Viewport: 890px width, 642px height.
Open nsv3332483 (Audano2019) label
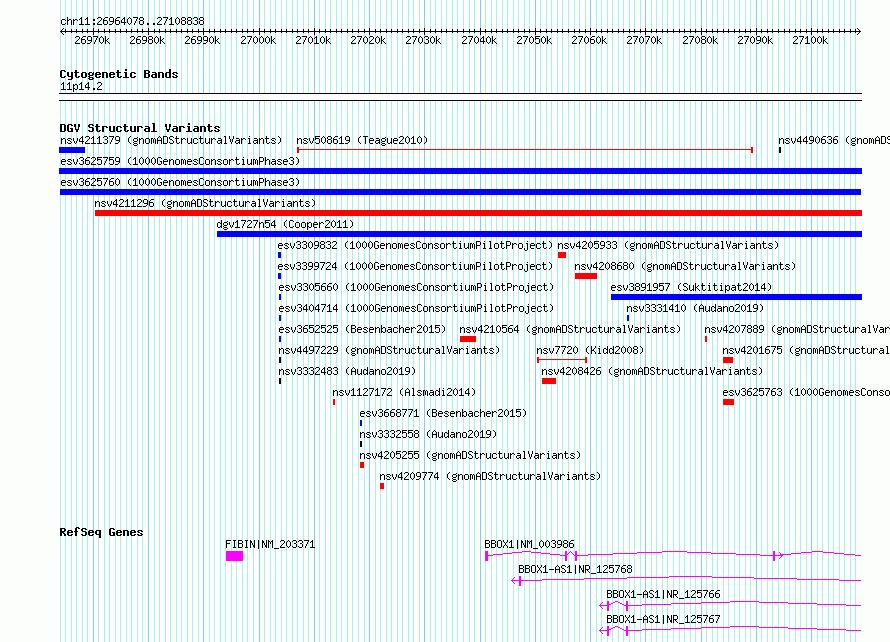pos(347,371)
